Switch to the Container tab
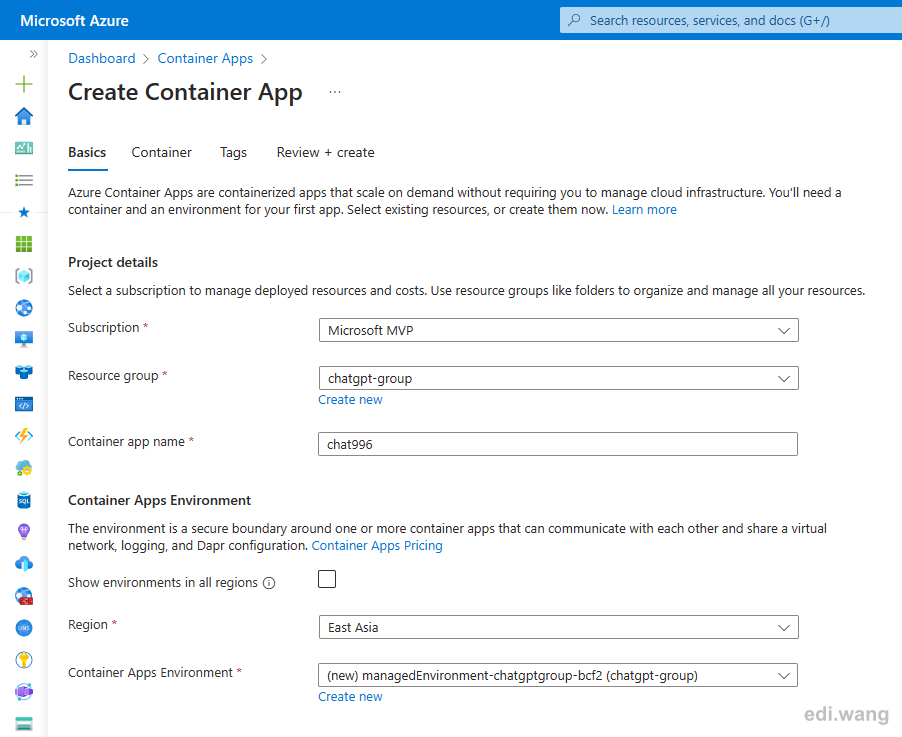902x737 pixels. point(162,152)
